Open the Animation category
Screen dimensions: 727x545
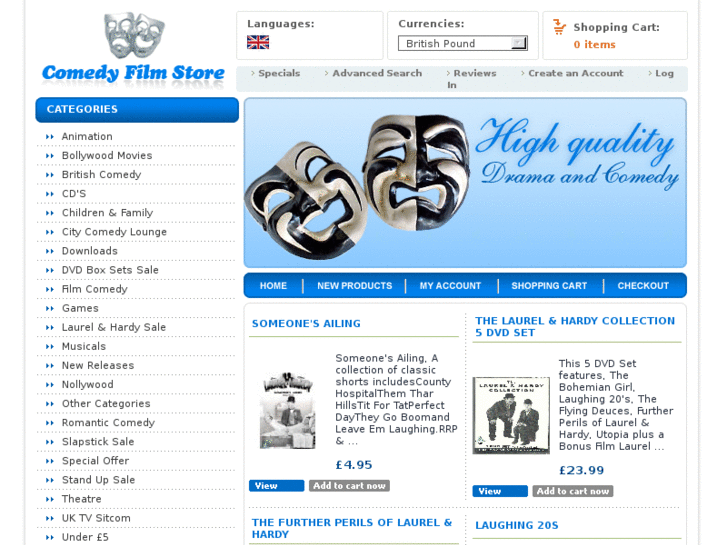87,136
